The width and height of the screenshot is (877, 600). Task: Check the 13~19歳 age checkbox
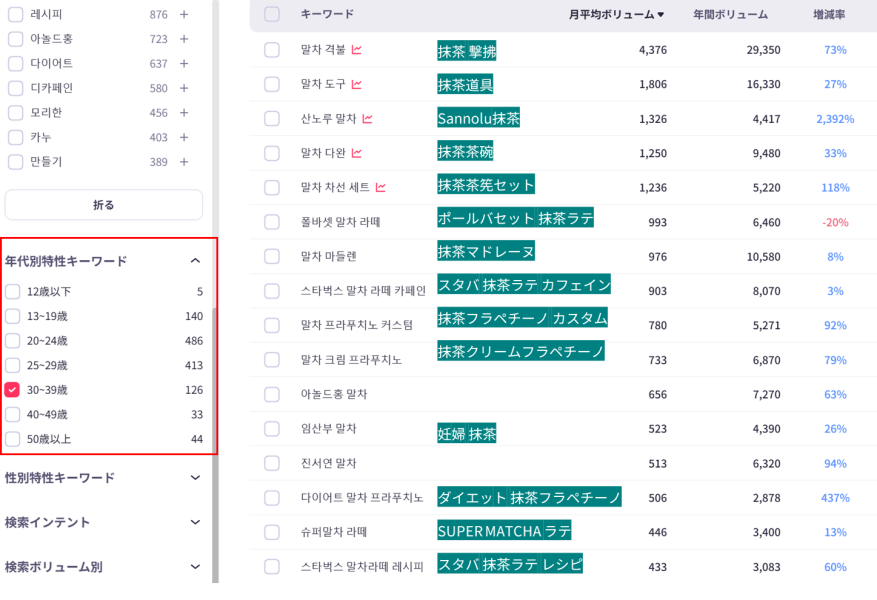point(12,316)
